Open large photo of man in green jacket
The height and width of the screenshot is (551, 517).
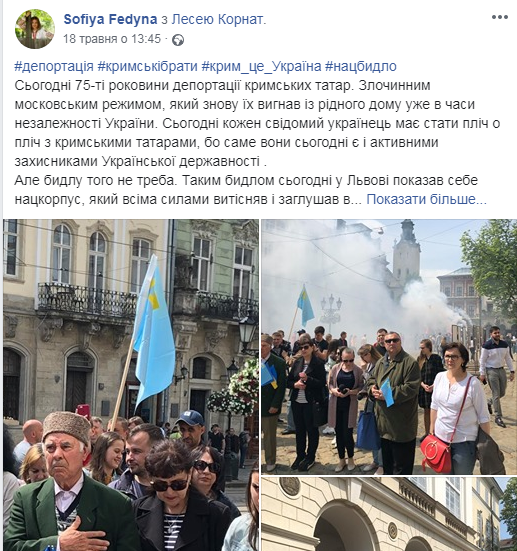[x=131, y=385]
